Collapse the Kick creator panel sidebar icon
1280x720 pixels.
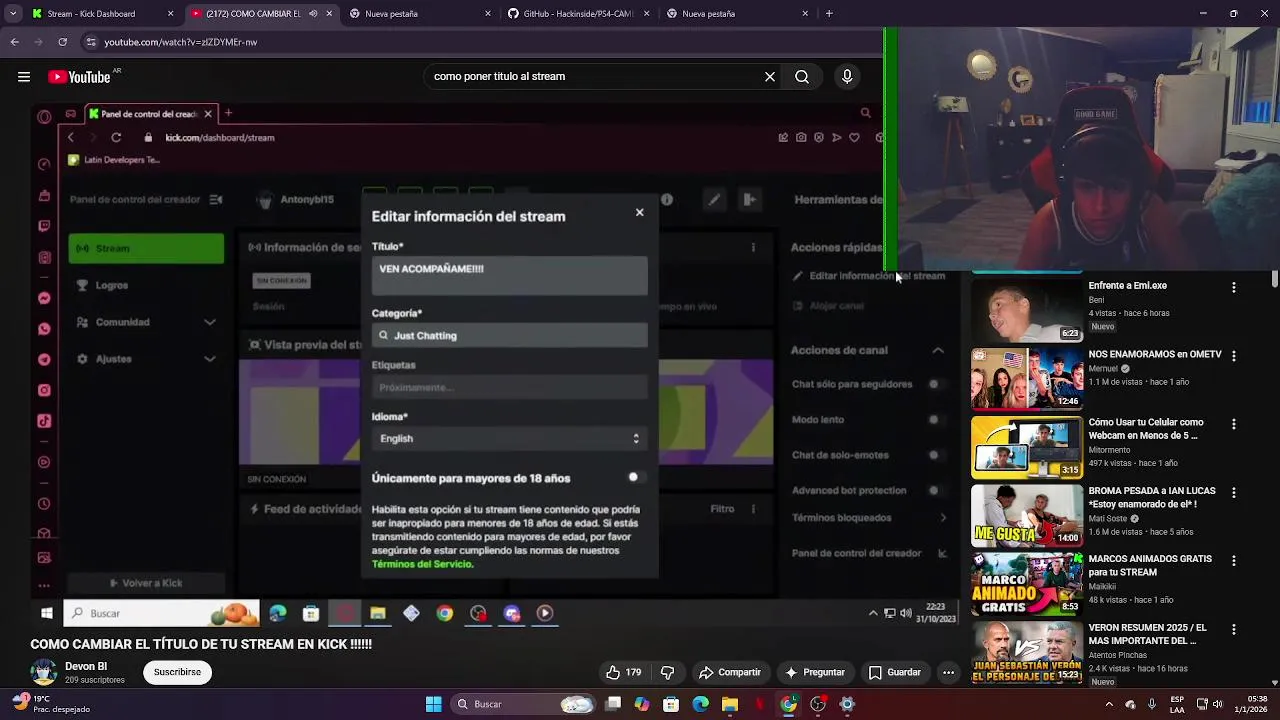coord(216,200)
